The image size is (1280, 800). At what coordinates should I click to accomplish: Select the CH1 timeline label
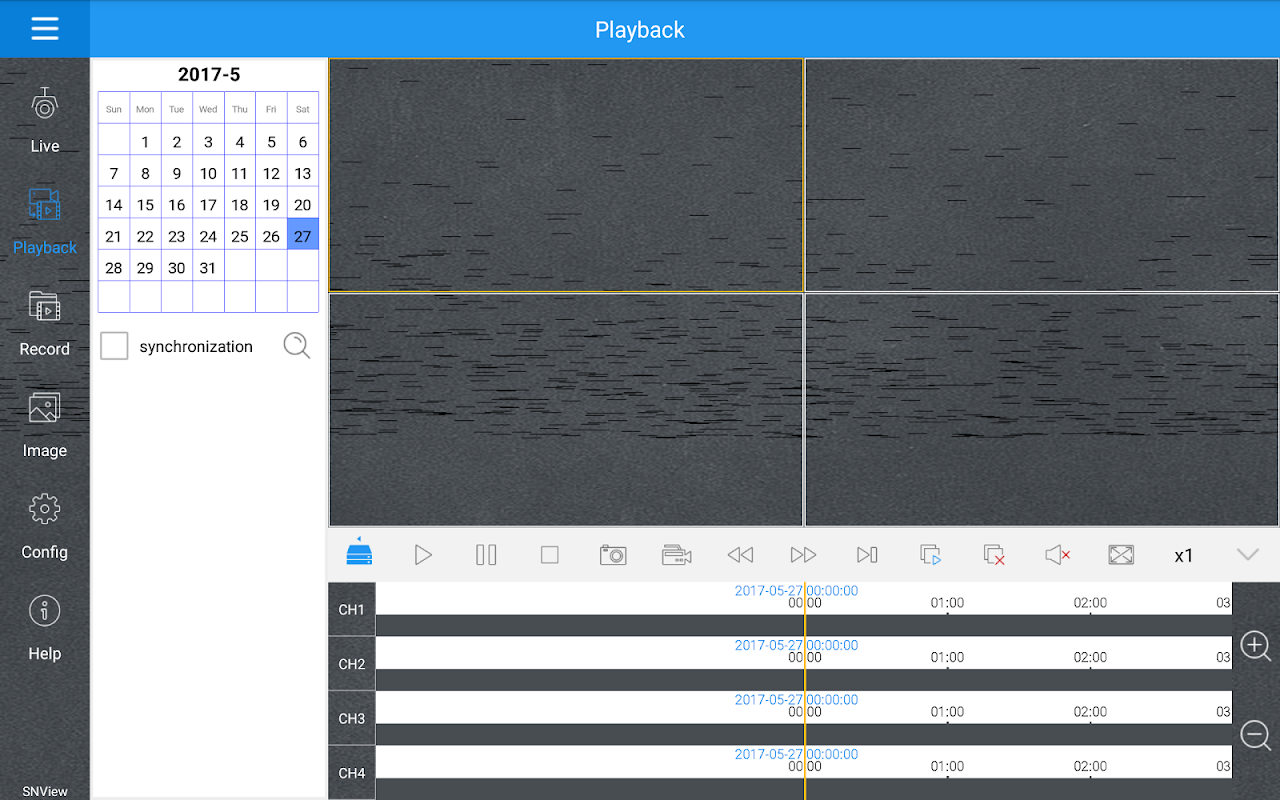click(352, 609)
